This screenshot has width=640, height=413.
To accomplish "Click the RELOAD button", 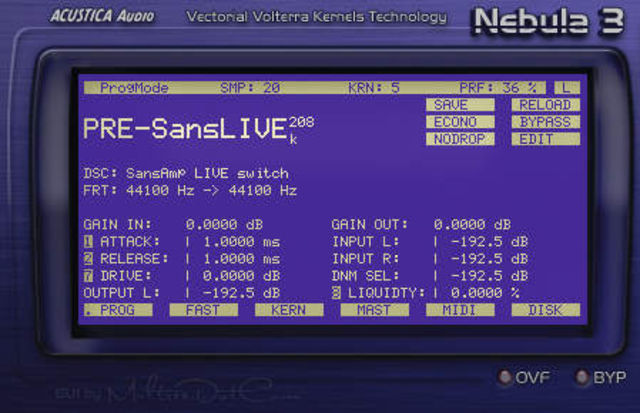I will pos(545,105).
